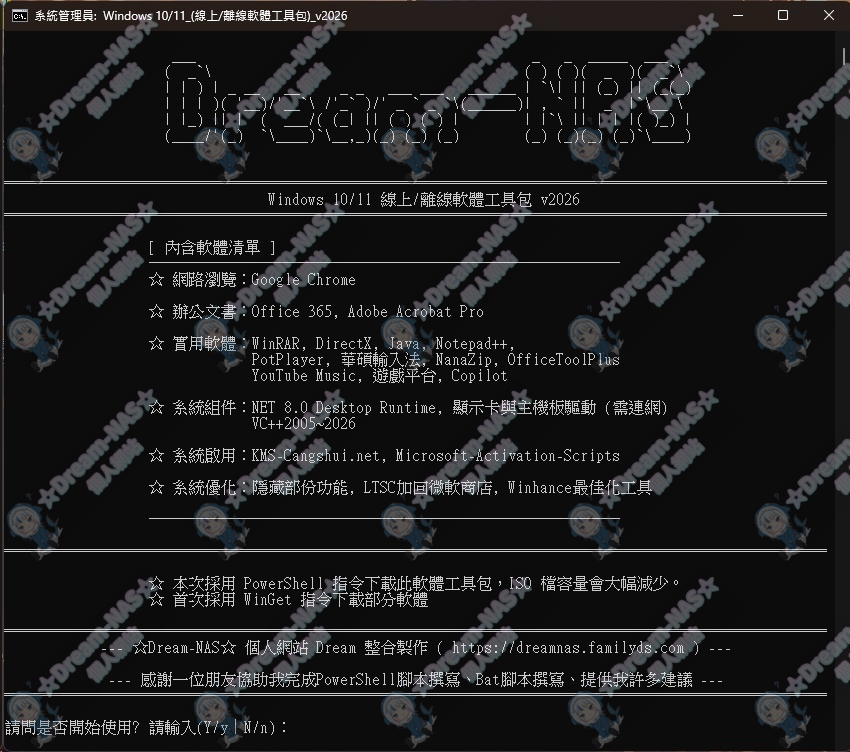
Task: Click the '辦公文書' category label
Action: 204,312
